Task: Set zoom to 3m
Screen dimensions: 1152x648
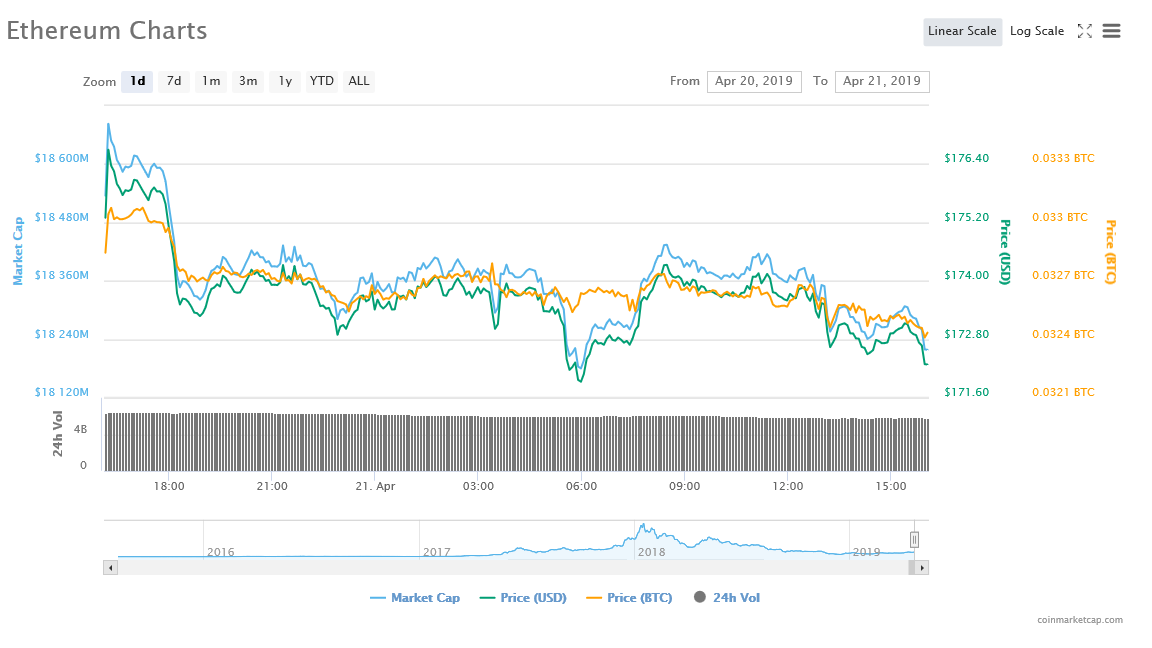Action: (x=248, y=81)
